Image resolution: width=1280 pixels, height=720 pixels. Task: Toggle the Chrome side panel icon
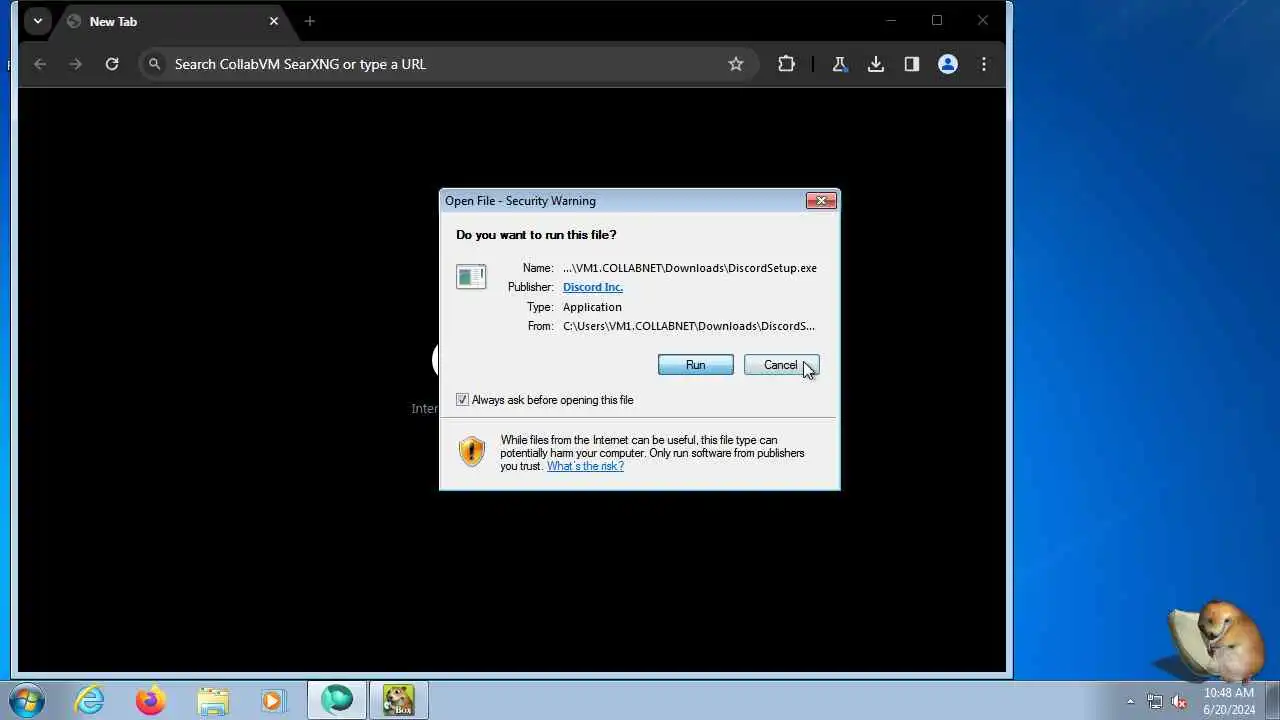[911, 64]
